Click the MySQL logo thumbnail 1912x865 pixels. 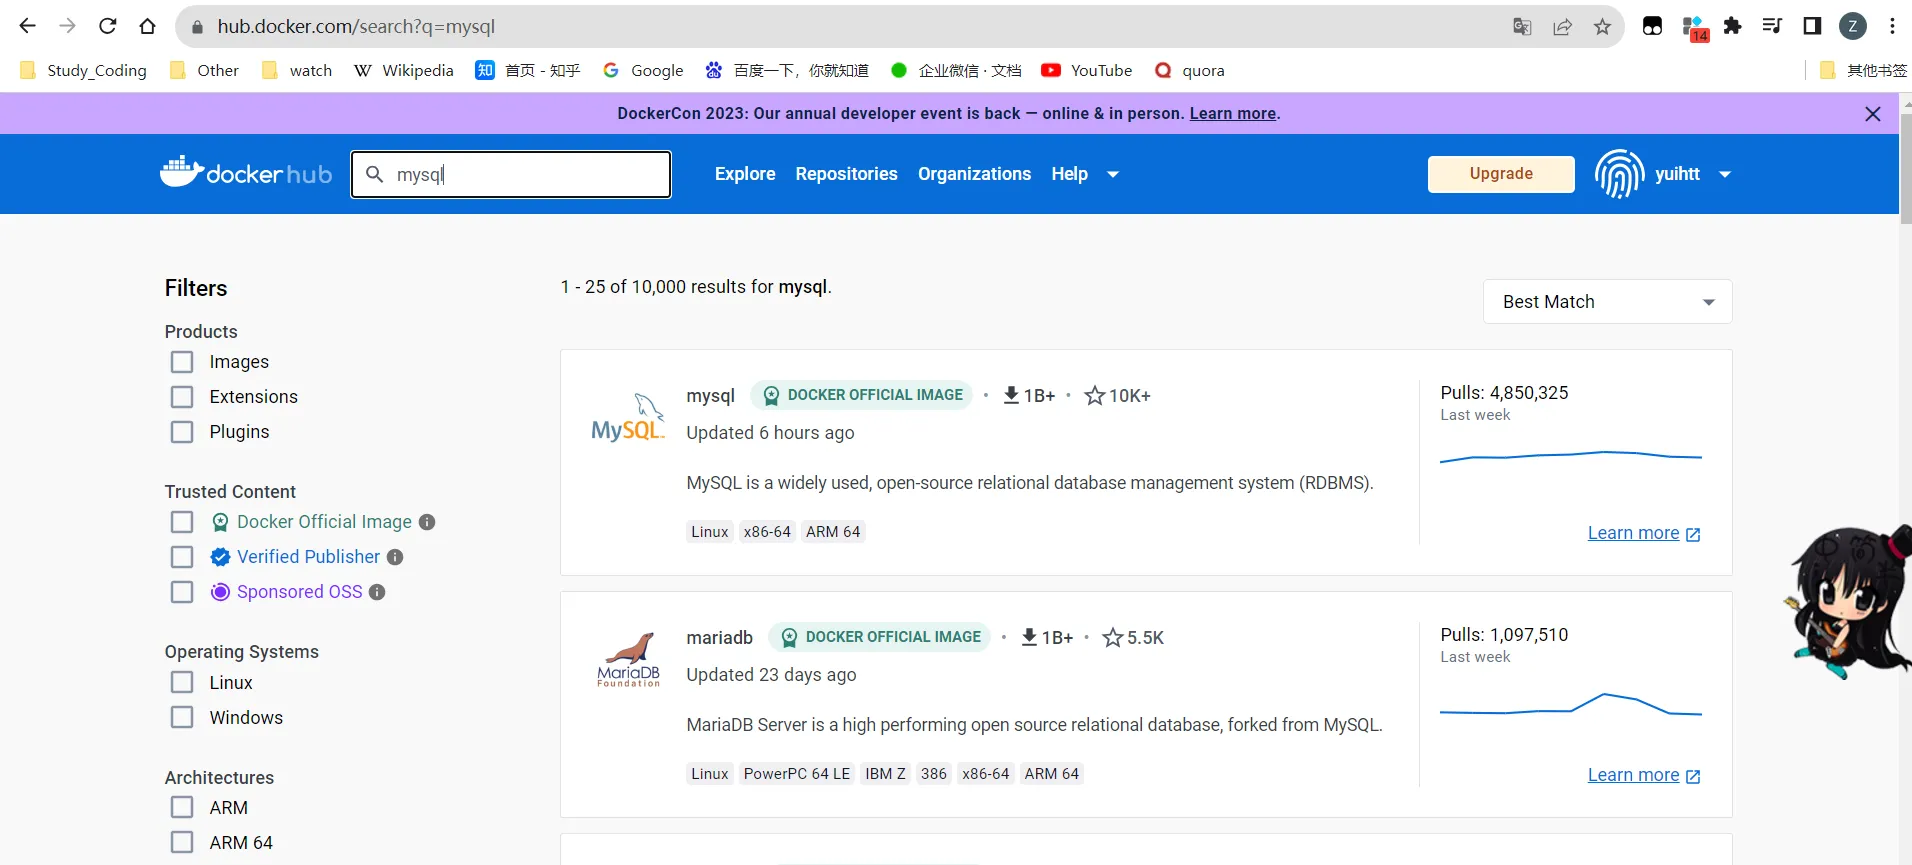pos(628,419)
